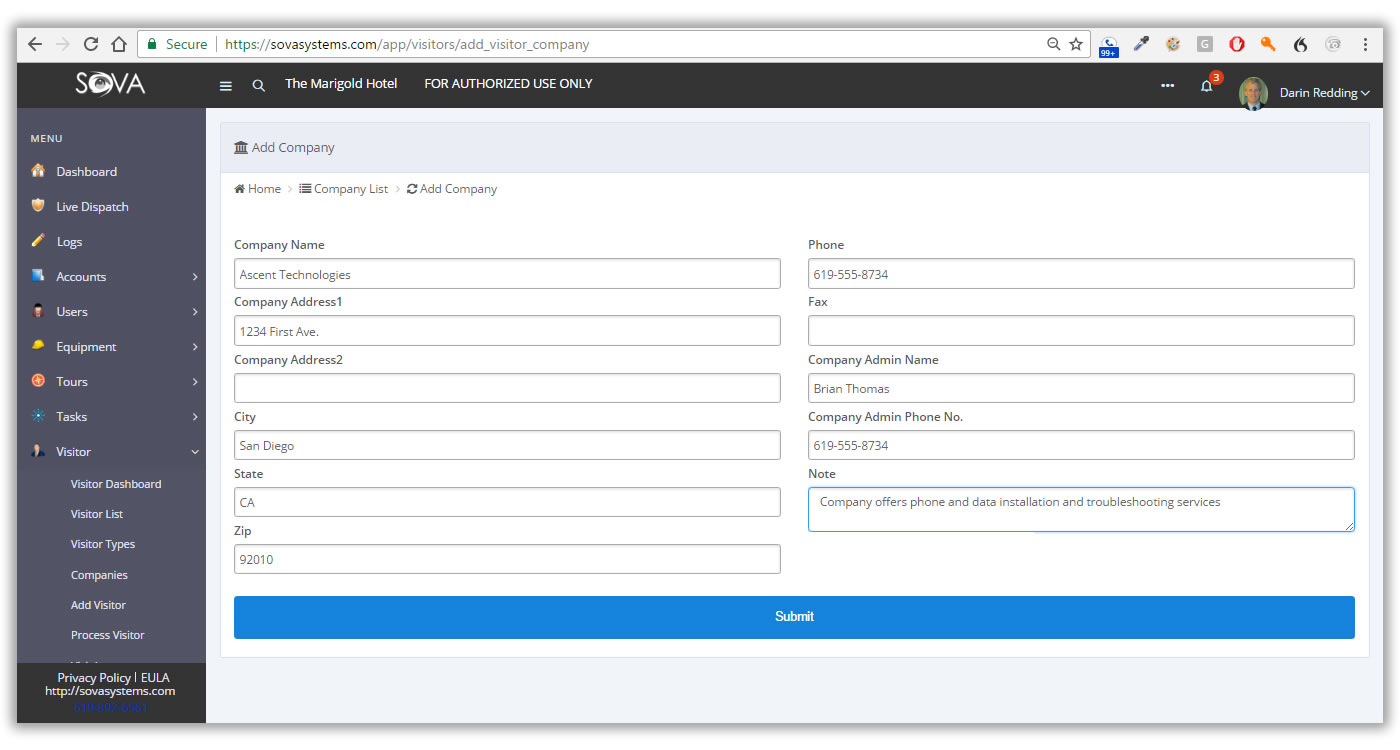Open Add Visitor submenu item
The height and width of the screenshot is (750, 1400).
[98, 605]
